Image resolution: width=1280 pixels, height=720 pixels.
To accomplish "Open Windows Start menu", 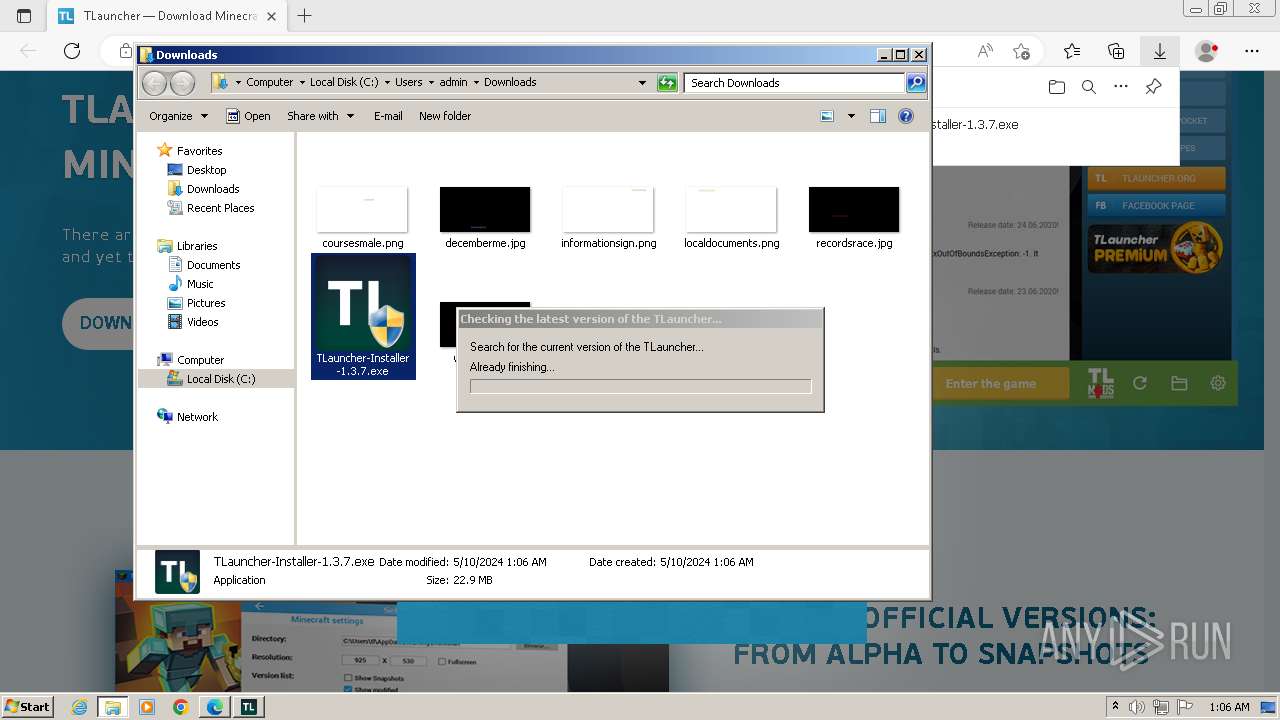I will [28, 707].
